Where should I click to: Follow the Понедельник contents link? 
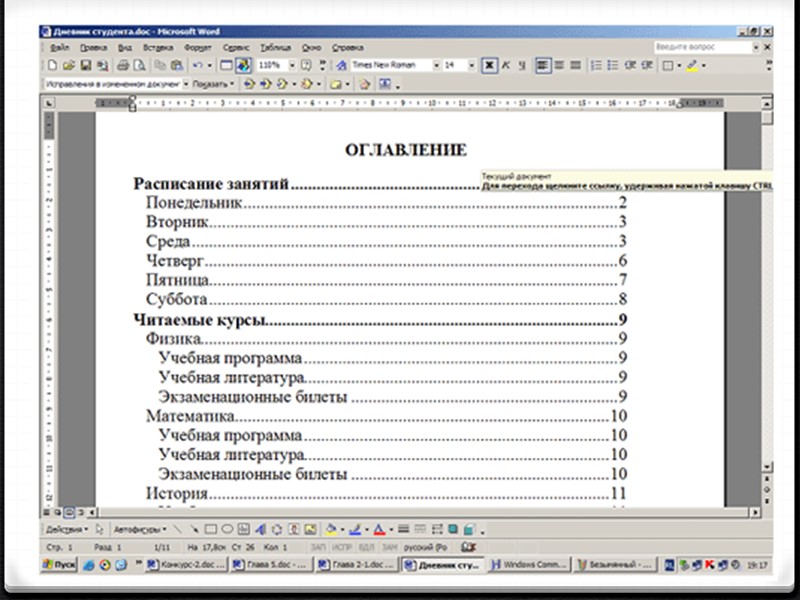[386, 203]
